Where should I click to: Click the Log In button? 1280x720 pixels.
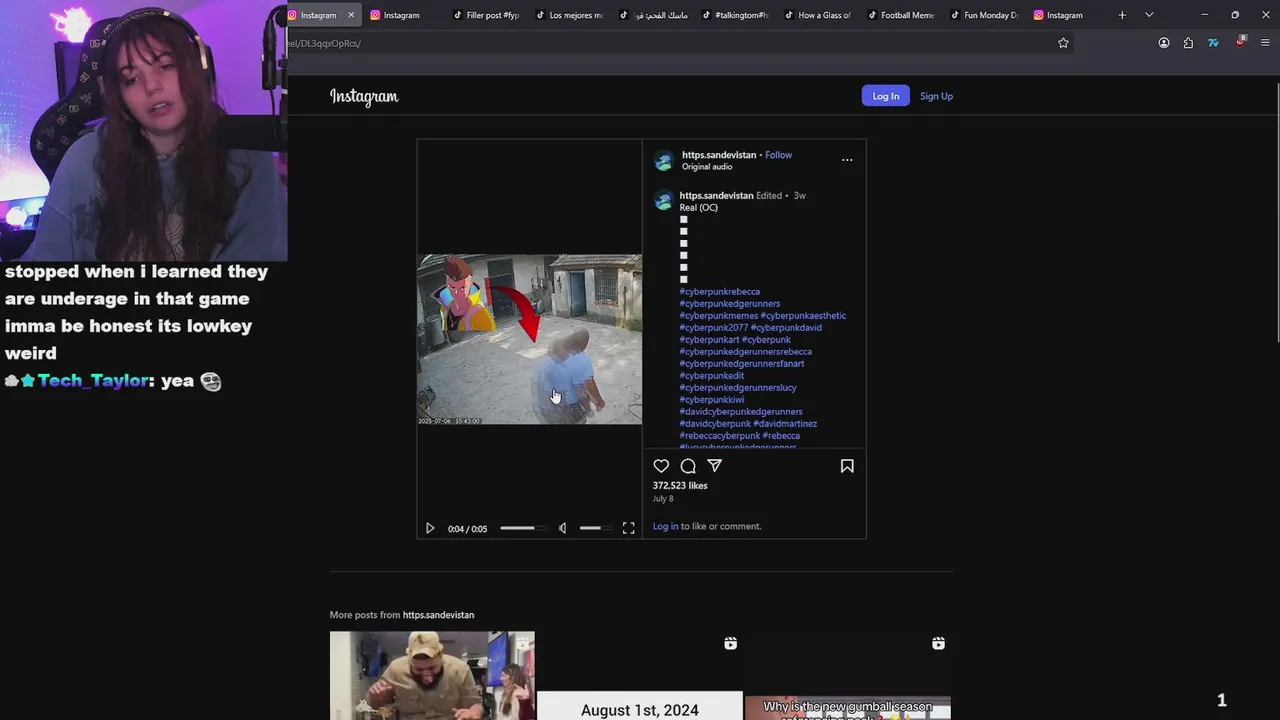coord(886,96)
